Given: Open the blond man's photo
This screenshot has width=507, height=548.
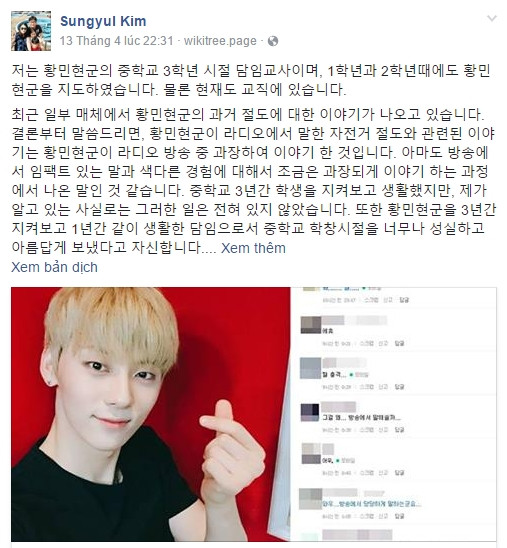Looking at the screenshot, I should pyautogui.click(x=151, y=414).
